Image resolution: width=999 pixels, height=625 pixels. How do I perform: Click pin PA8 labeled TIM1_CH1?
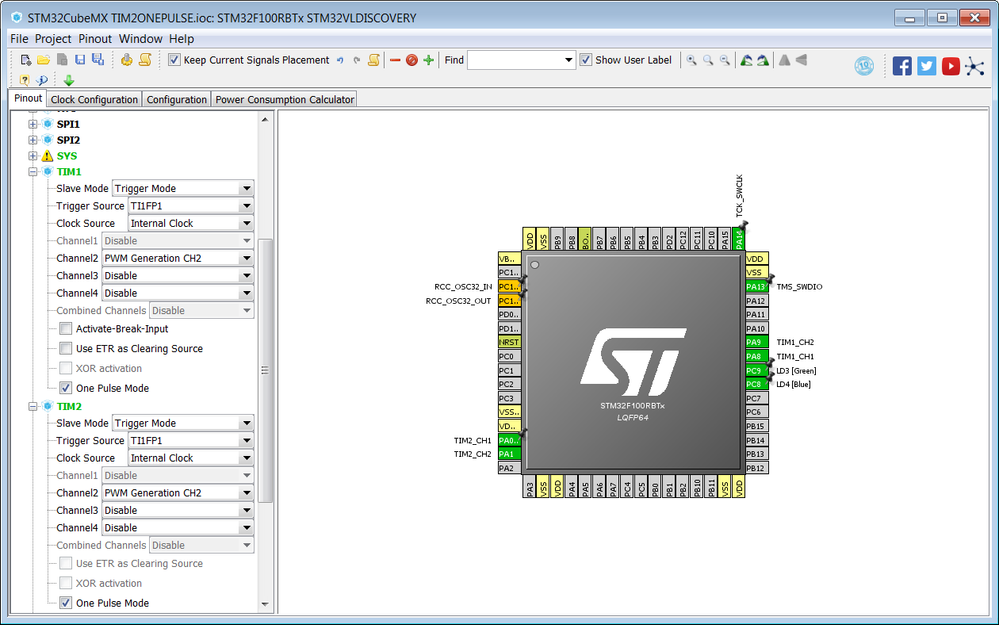click(x=756, y=356)
